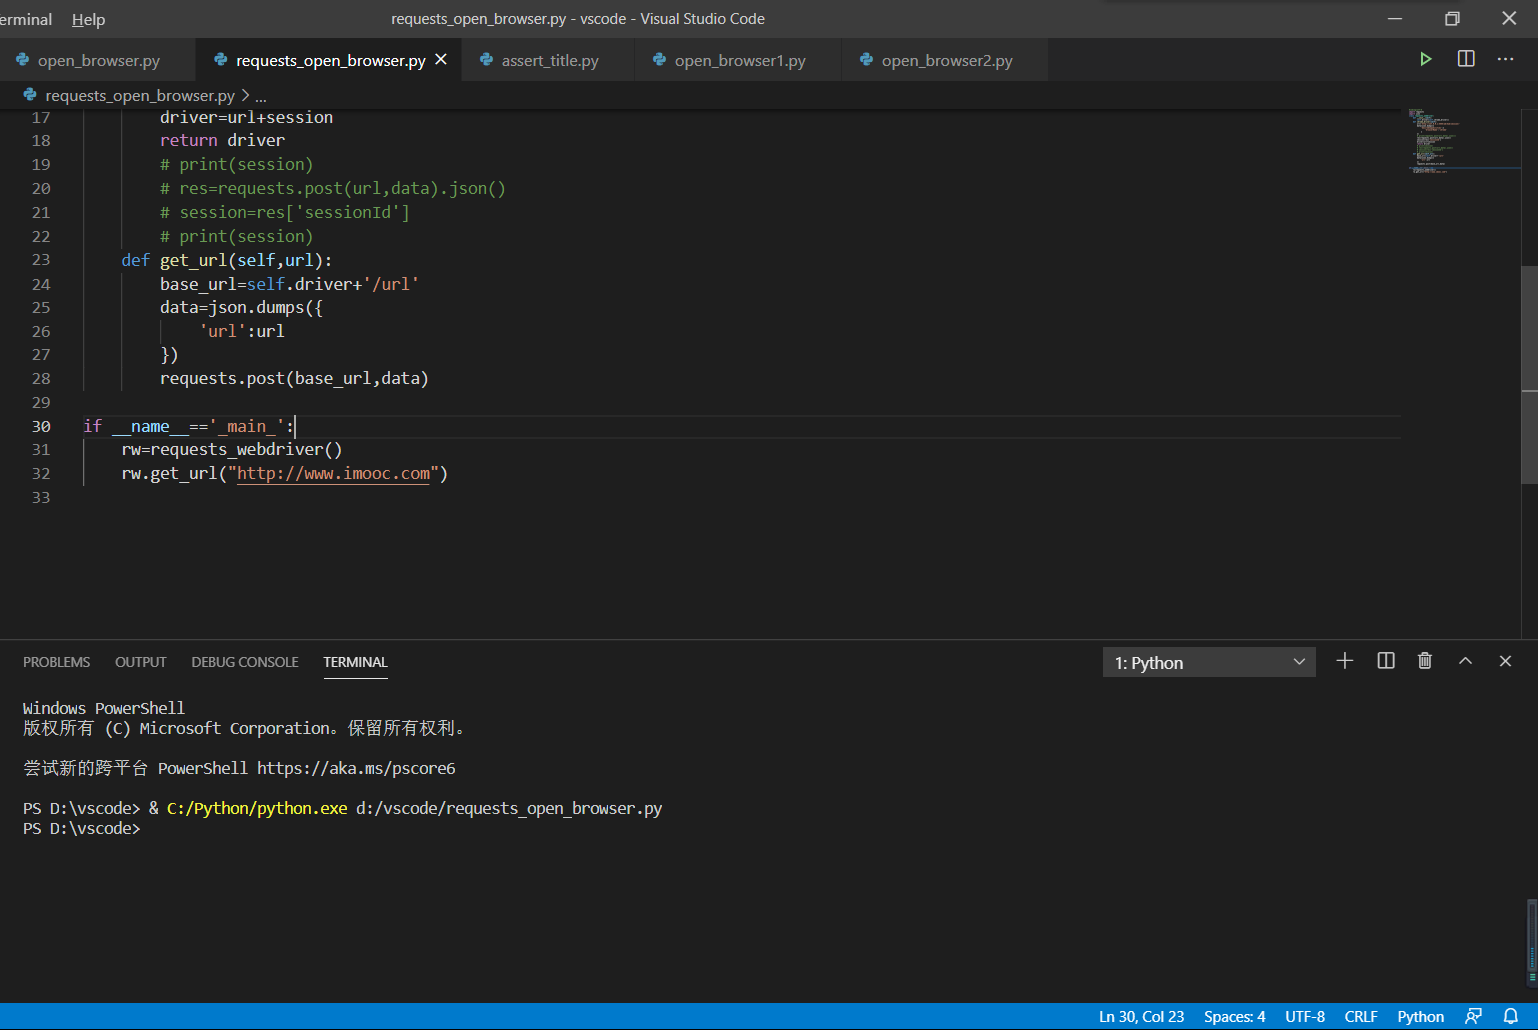Click the Python icon on assert_title.py tab
Screen dimensions: 1538x1030
[487, 60]
